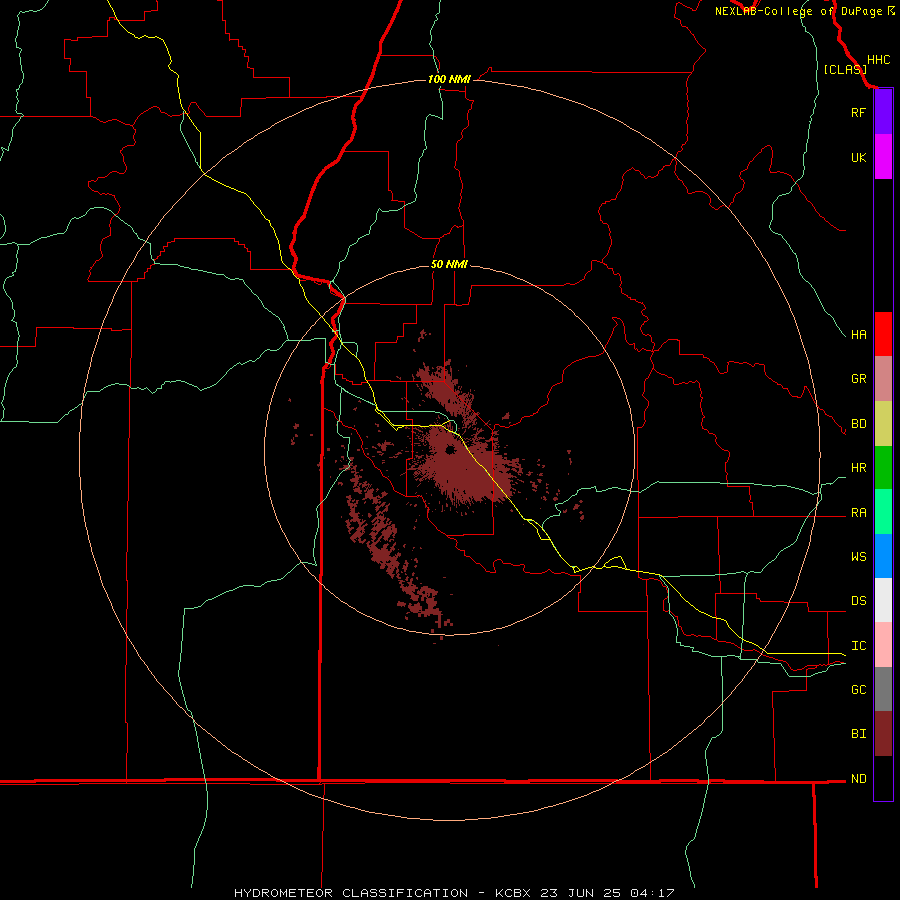
Task: Click the GR salmon legend swatch
Action: click(x=883, y=379)
